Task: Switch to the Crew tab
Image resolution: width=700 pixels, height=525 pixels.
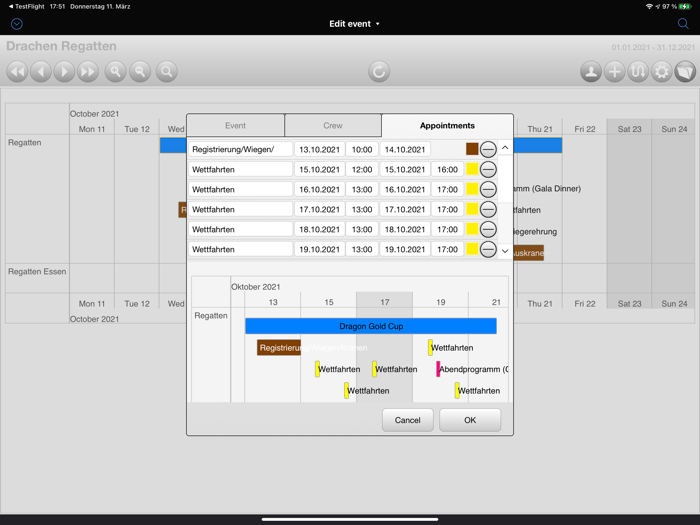Action: click(x=333, y=125)
